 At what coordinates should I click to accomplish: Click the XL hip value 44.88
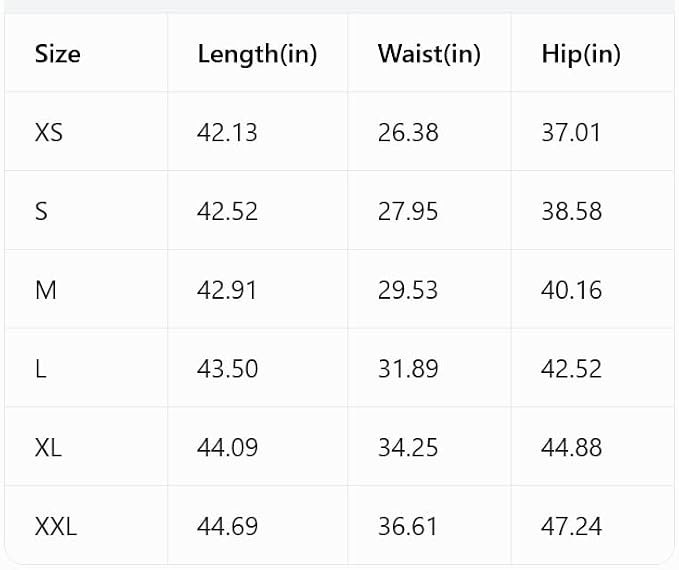(572, 447)
